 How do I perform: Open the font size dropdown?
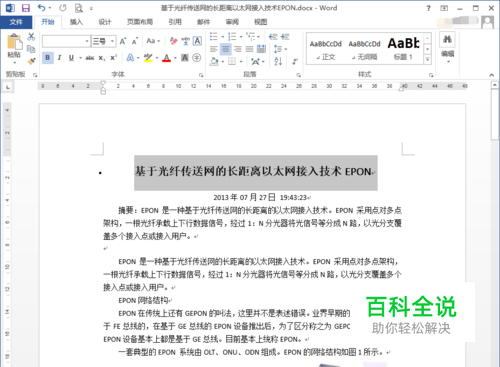coord(112,41)
